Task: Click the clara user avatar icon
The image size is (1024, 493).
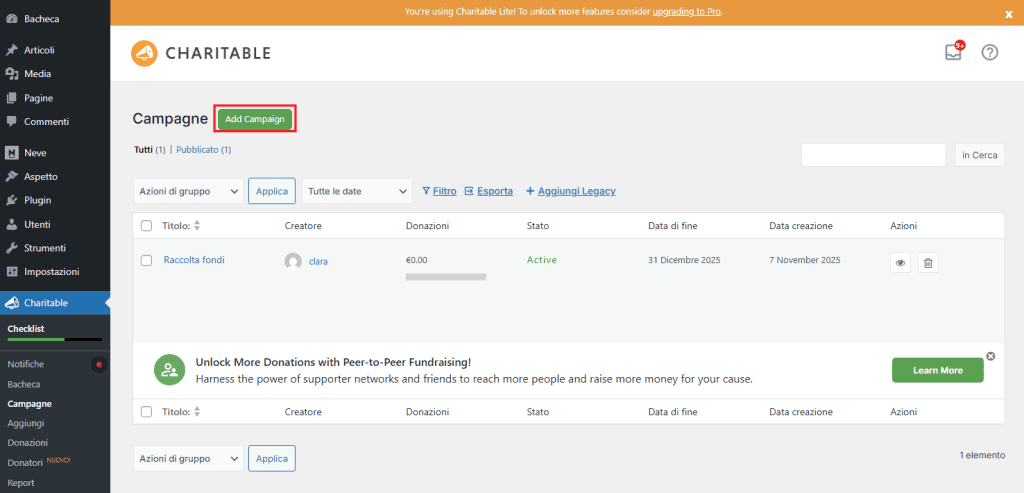Action: (293, 261)
